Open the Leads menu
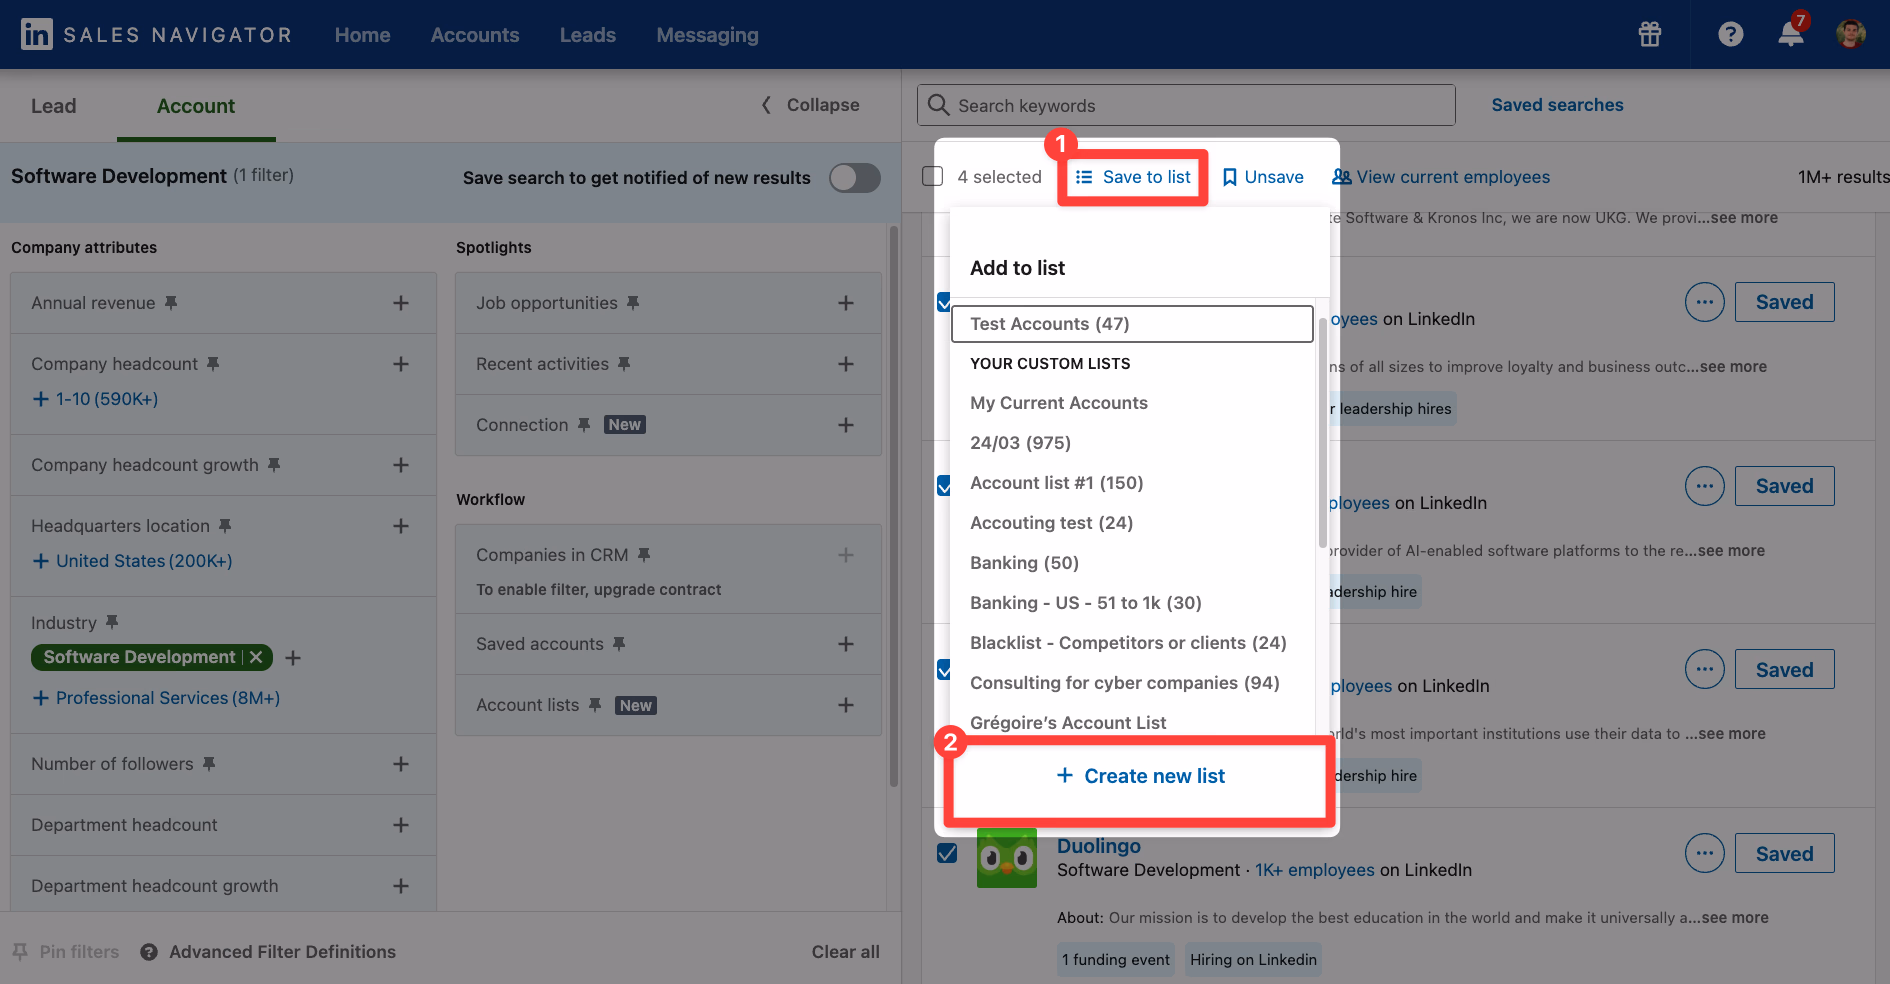Image resolution: width=1890 pixels, height=984 pixels. point(588,35)
